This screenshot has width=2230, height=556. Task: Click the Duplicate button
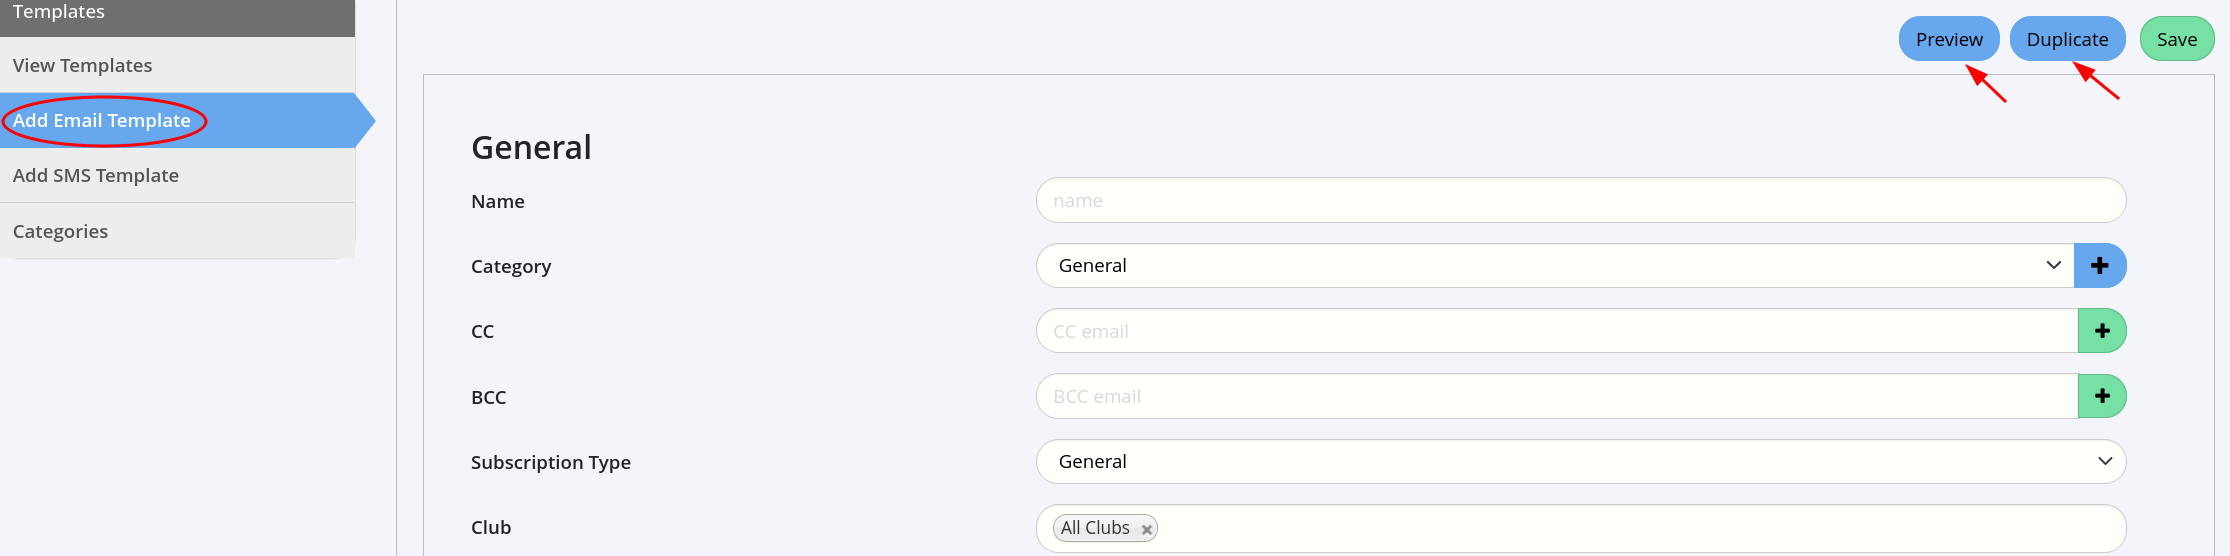[2067, 39]
